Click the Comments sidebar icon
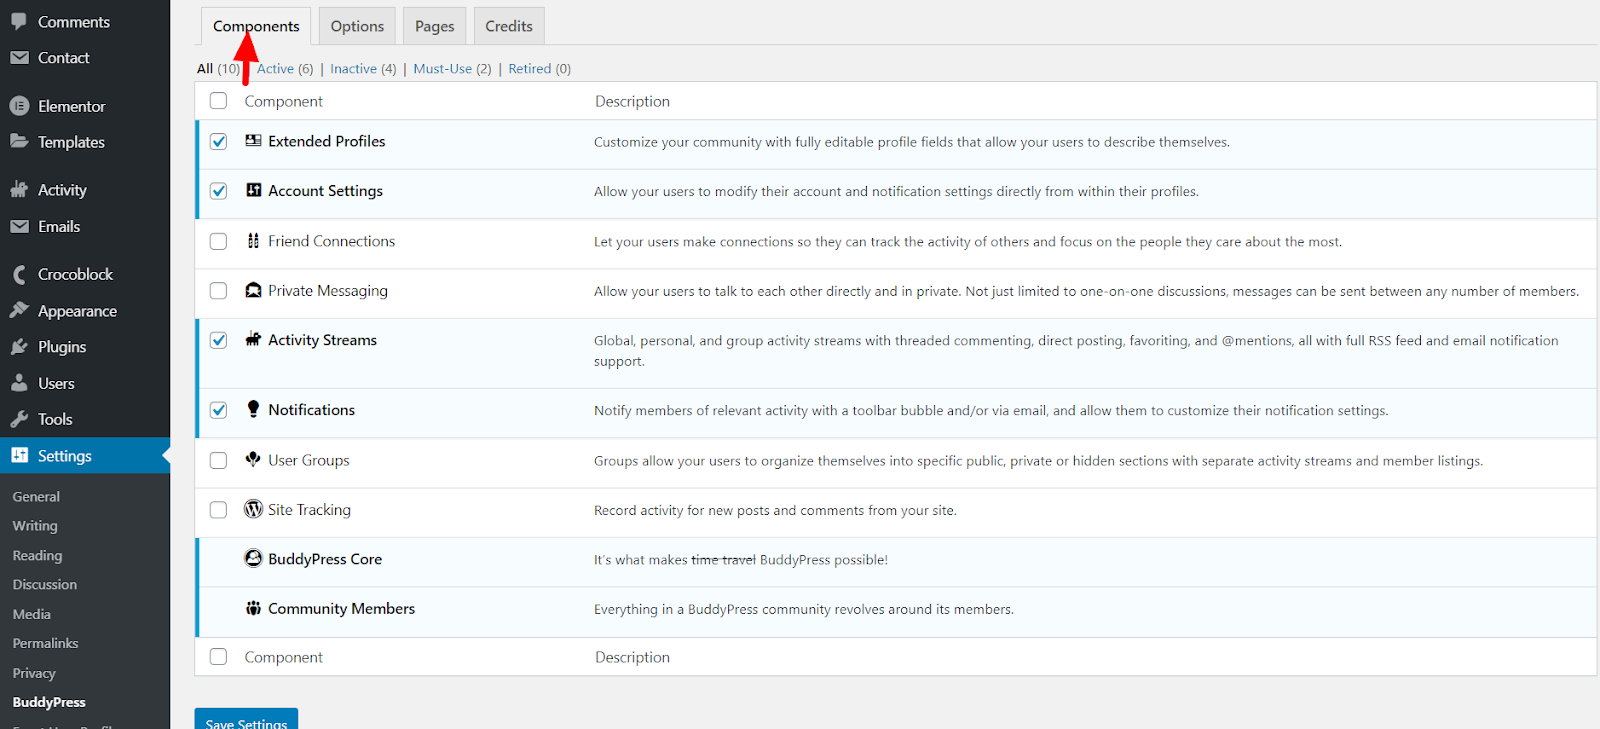Image resolution: width=1600 pixels, height=729 pixels. pos(19,22)
